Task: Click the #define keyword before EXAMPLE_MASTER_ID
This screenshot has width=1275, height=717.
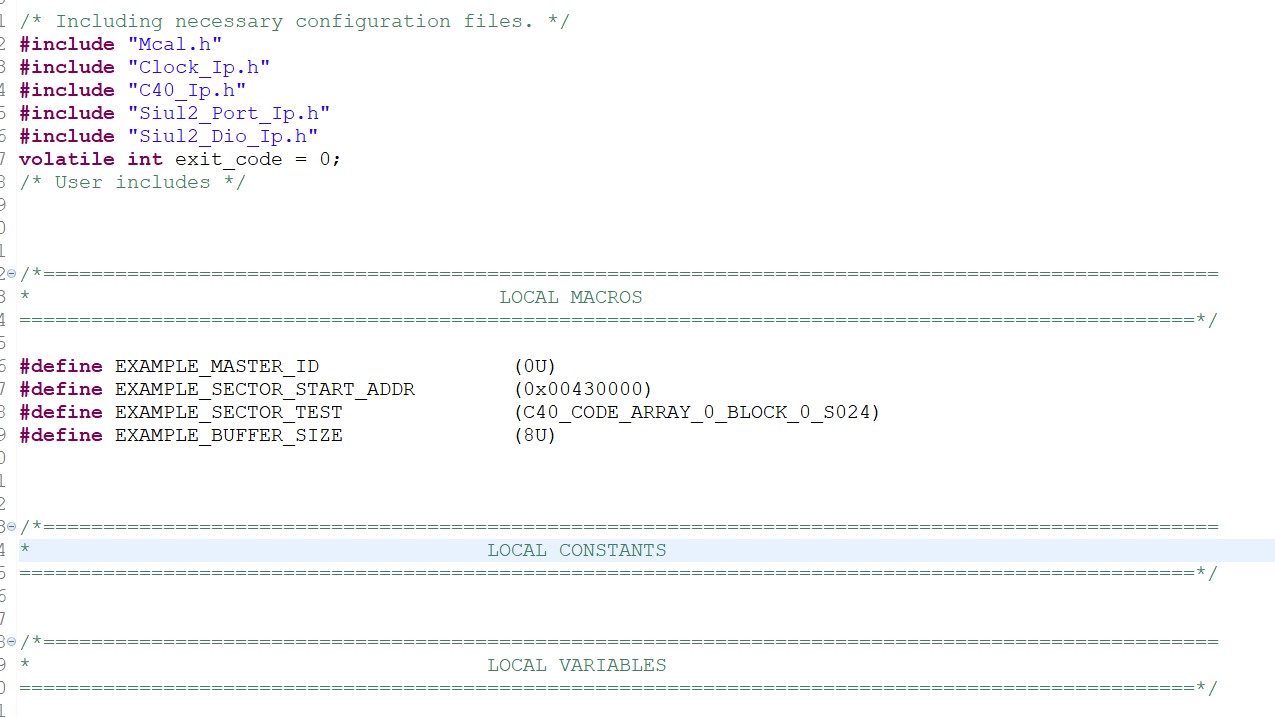Action: [61, 366]
